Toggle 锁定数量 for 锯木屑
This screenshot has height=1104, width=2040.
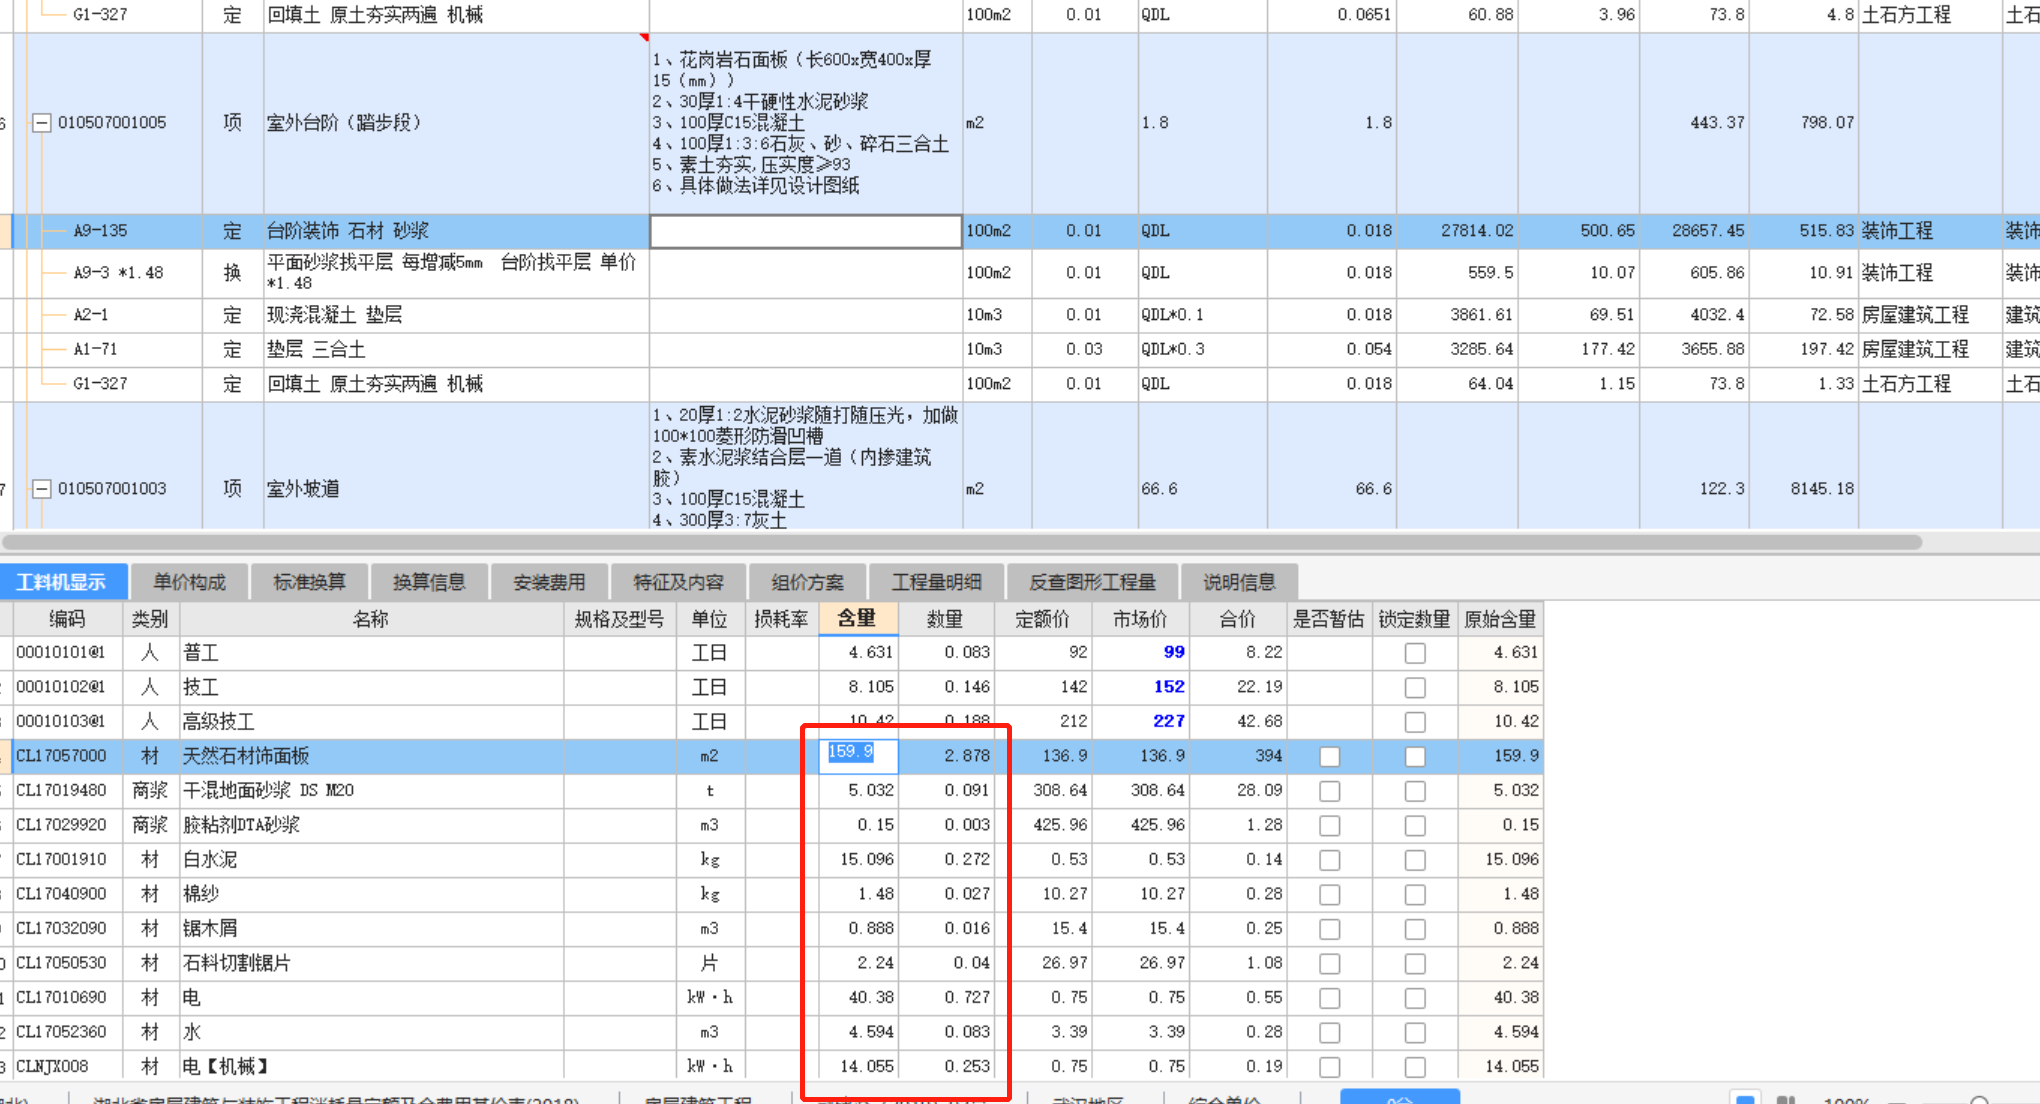tap(1415, 929)
